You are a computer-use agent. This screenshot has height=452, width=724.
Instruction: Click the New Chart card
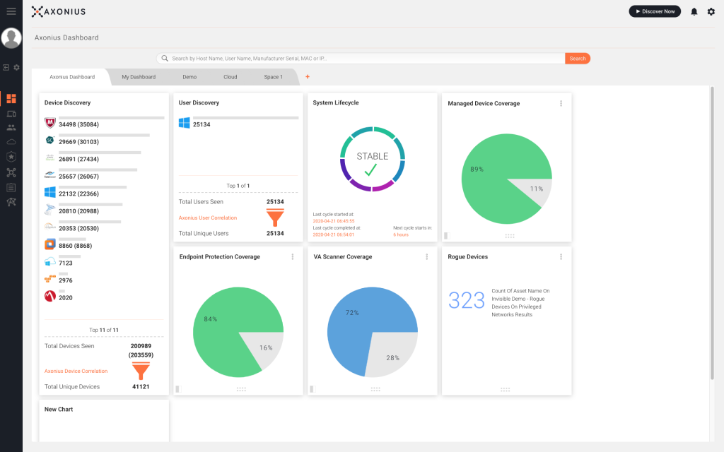pyautogui.click(x=104, y=421)
